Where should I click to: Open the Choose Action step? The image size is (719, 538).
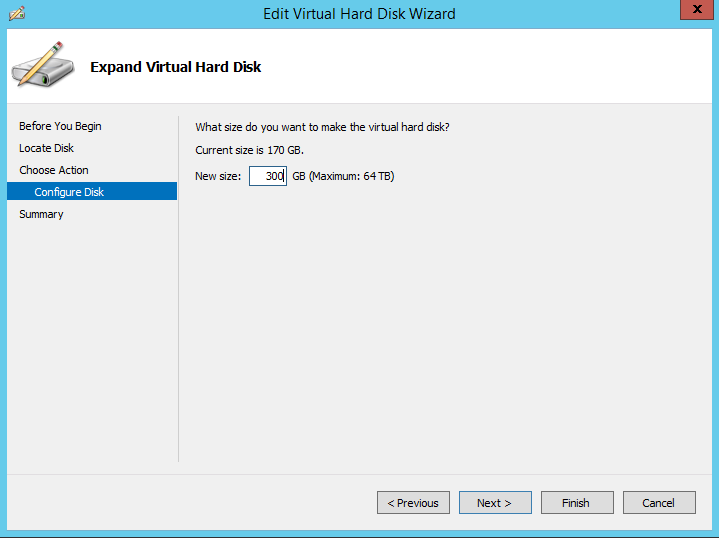pos(54,170)
